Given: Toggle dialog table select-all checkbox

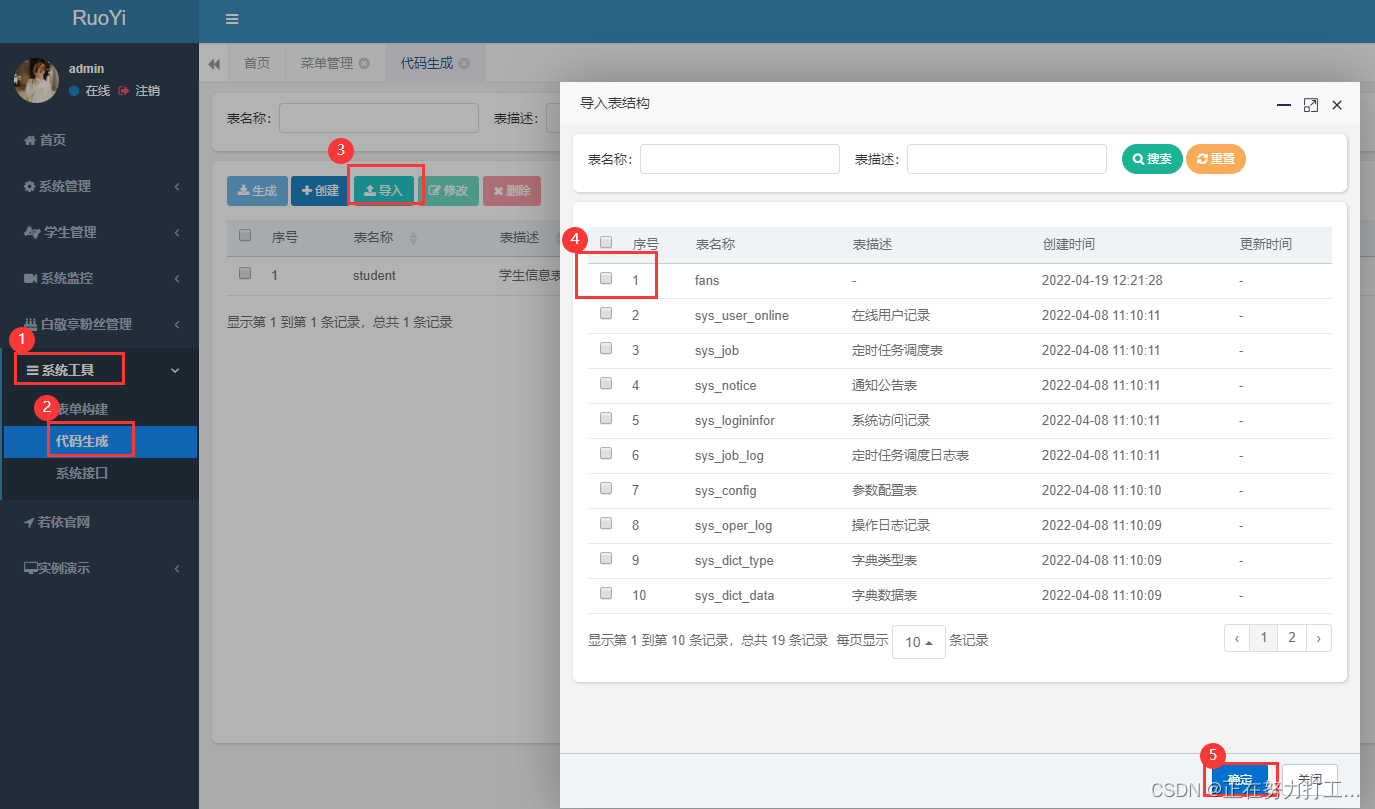Looking at the screenshot, I should 606,243.
